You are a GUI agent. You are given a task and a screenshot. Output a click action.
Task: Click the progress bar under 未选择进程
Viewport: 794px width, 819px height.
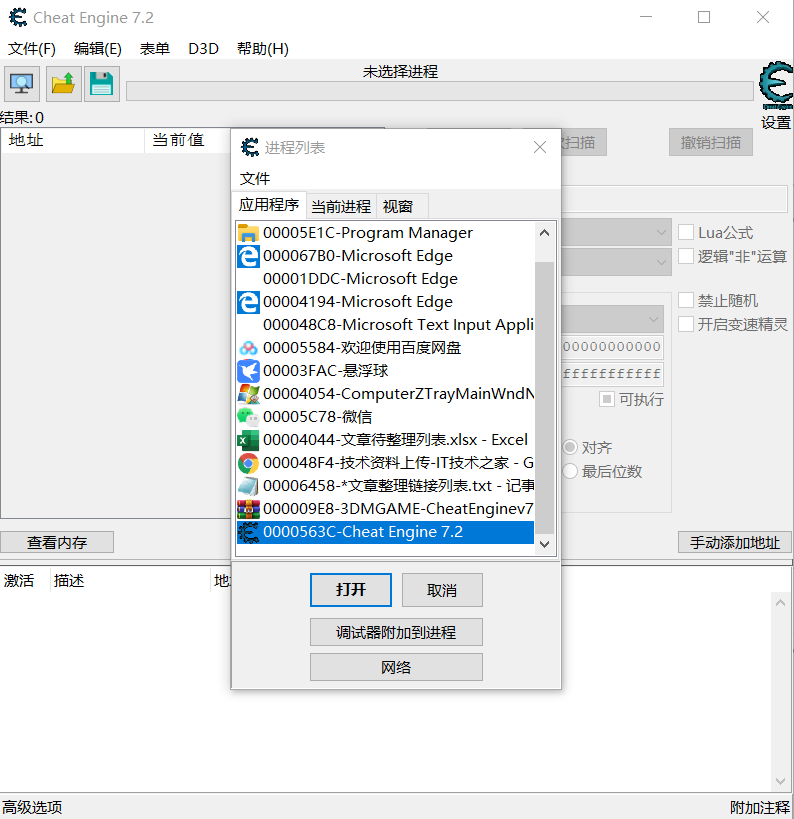click(x=439, y=91)
